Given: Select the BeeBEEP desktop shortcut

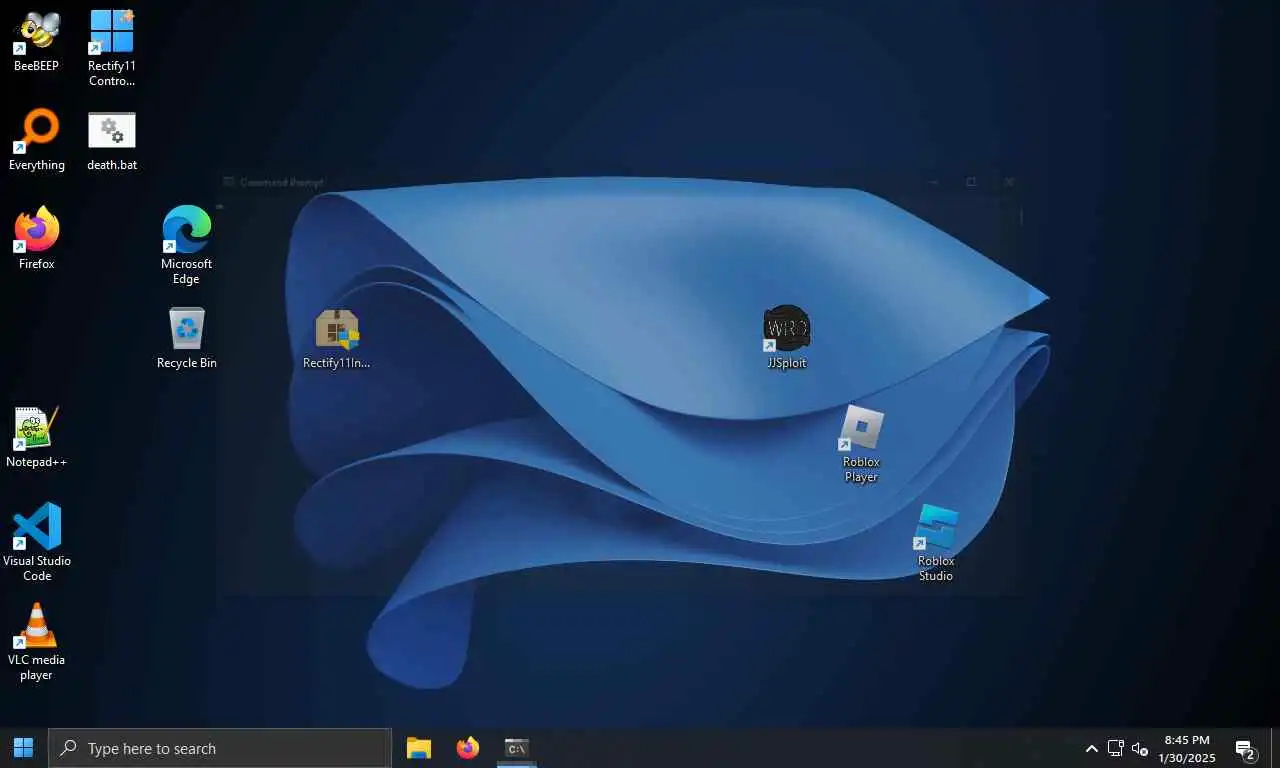Looking at the screenshot, I should [36, 42].
